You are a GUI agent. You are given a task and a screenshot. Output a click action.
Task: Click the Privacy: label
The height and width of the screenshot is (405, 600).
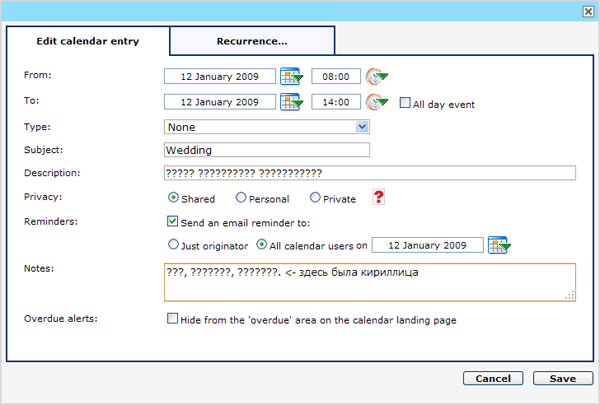coord(43,197)
